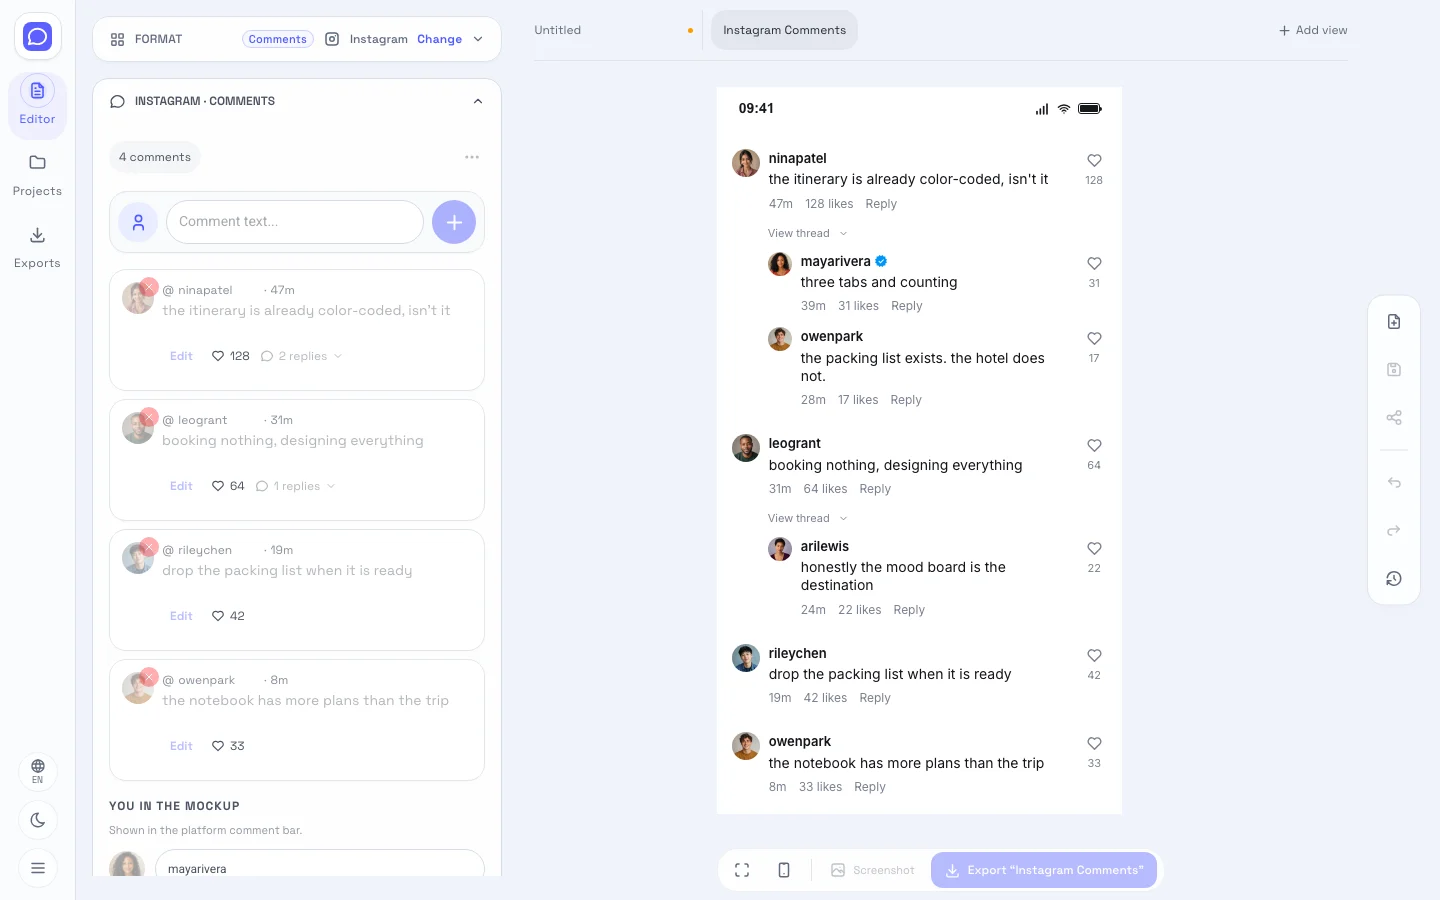Open version history clock icon
Screen dimensions: 1440x900
1394,578
